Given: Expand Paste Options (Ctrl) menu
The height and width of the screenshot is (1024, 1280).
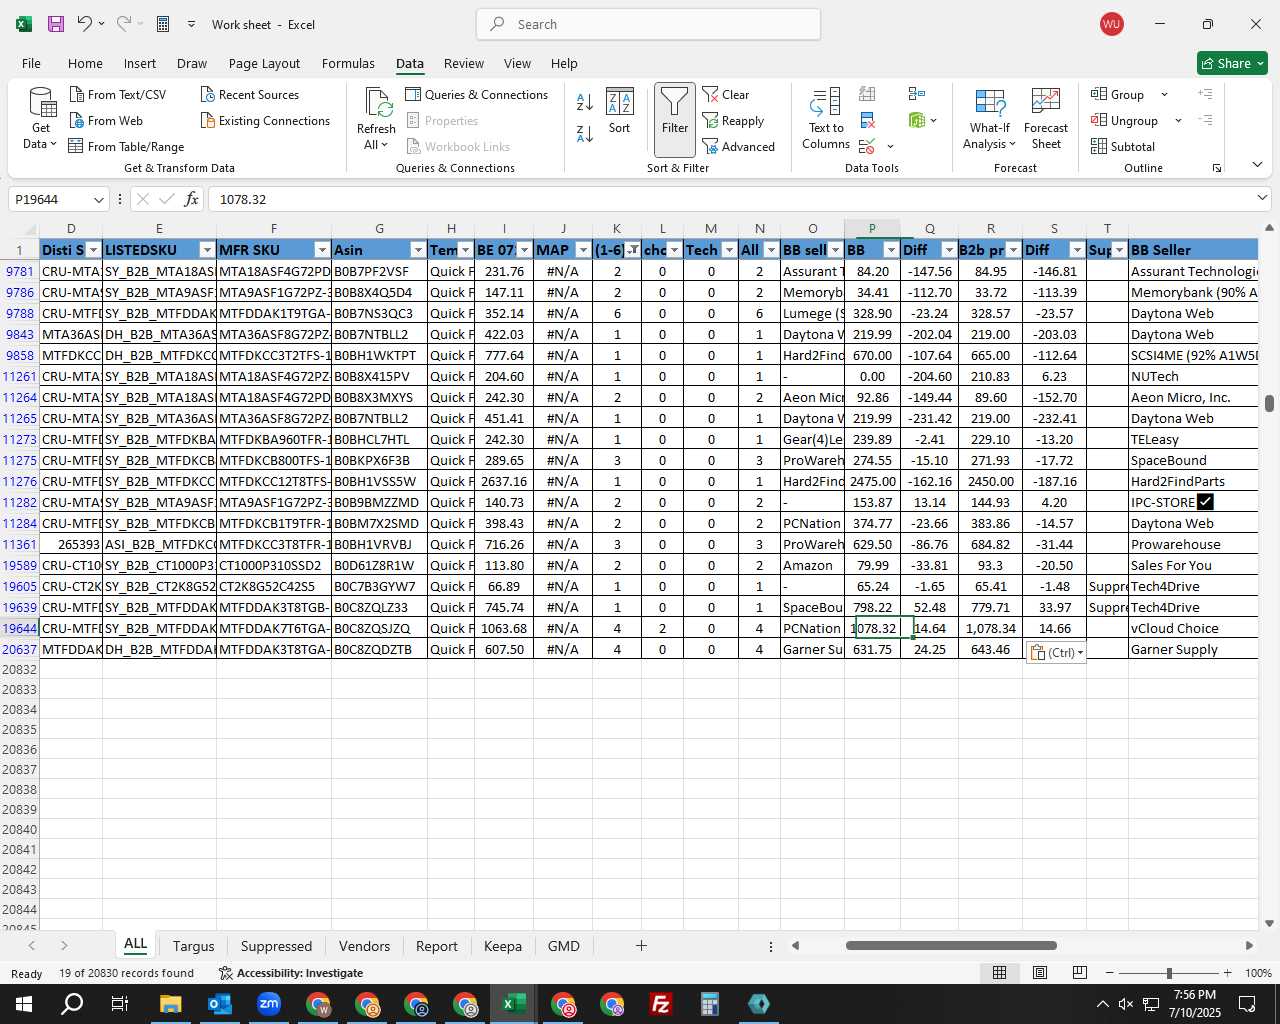Looking at the screenshot, I should [x=1056, y=652].
